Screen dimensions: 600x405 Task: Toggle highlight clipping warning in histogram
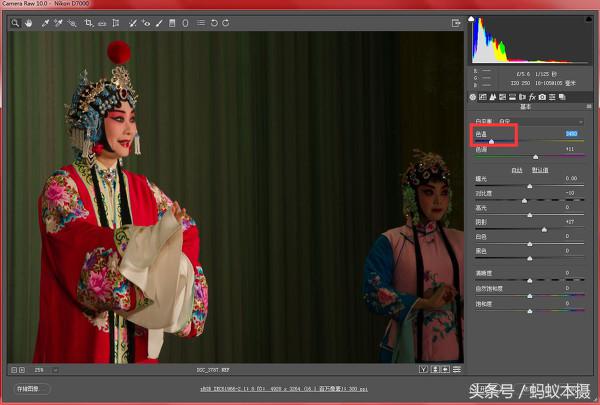pyautogui.click(x=589, y=19)
